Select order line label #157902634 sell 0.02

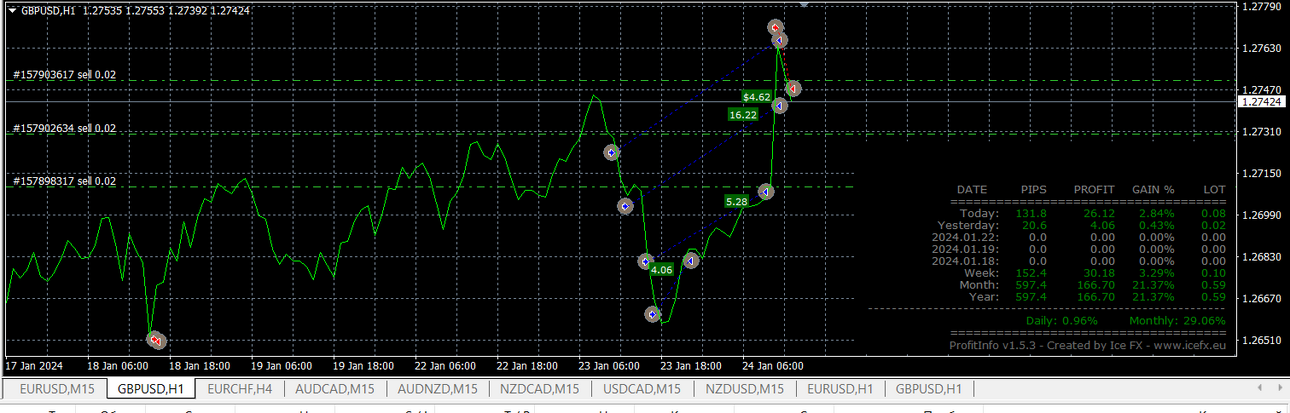pos(64,128)
